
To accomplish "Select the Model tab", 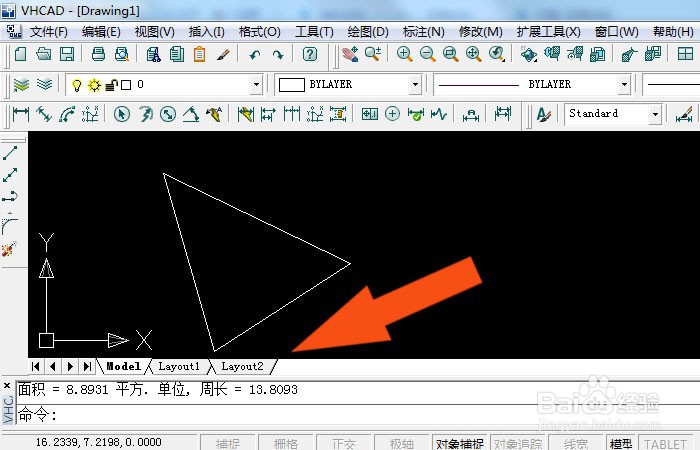I will (123, 367).
